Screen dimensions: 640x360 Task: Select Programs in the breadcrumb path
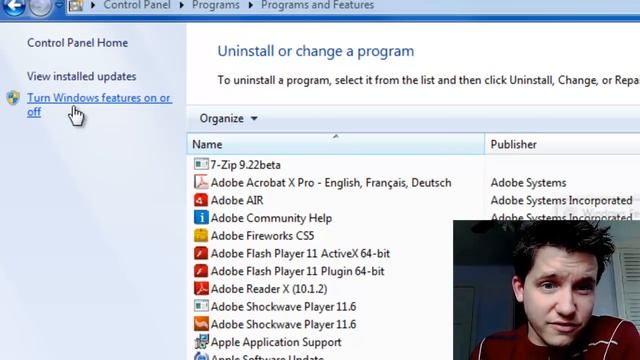point(216,5)
